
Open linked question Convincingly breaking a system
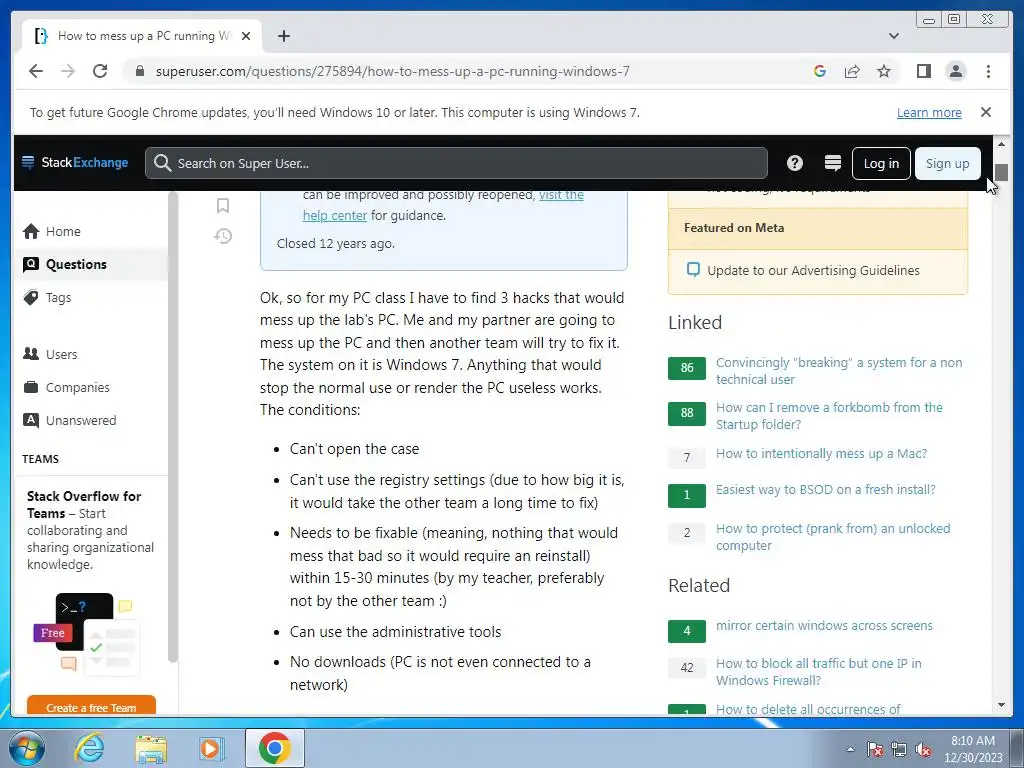coord(839,370)
